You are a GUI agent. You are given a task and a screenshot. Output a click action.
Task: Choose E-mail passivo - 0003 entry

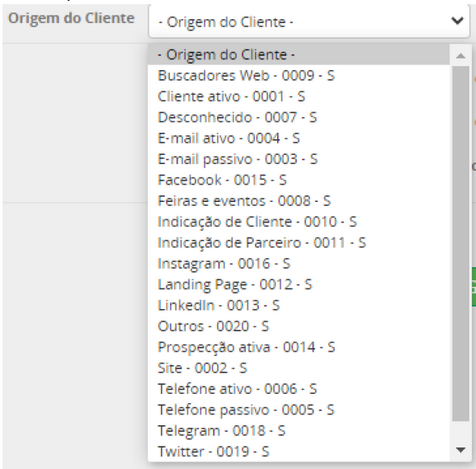299,159
